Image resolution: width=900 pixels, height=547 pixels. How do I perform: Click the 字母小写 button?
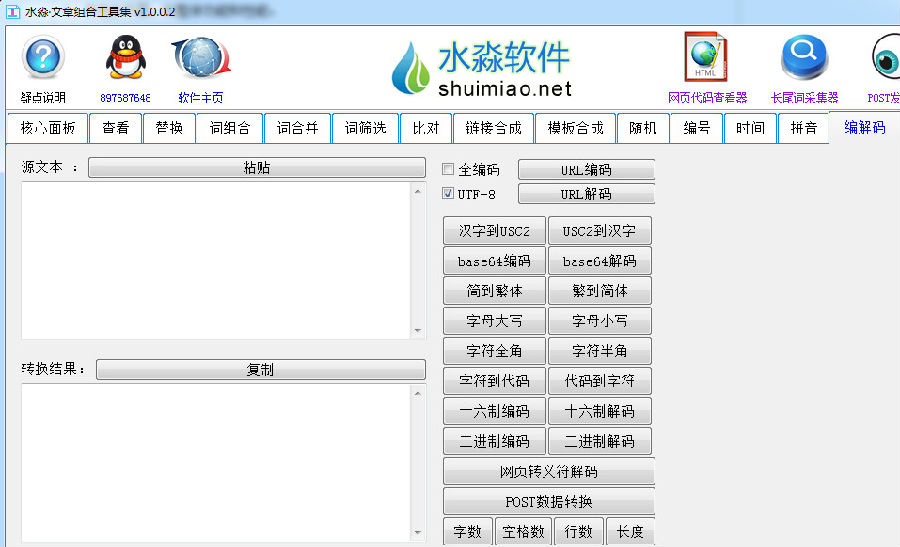tap(600, 321)
